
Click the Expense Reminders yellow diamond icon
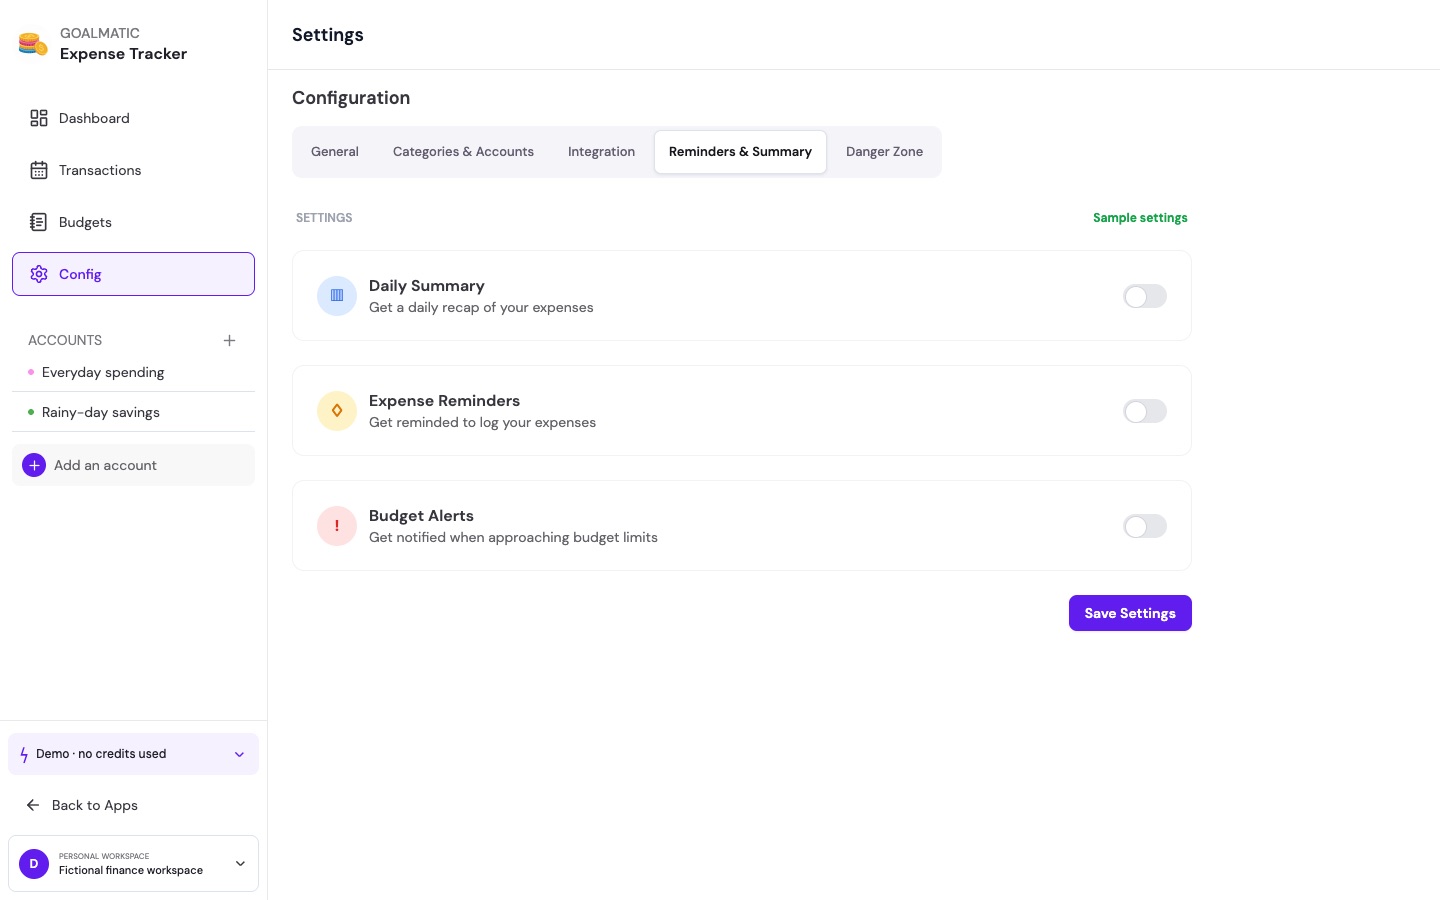(337, 411)
